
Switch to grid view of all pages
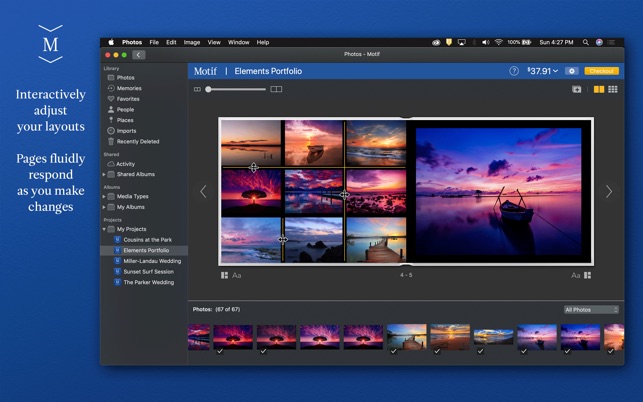(x=612, y=89)
